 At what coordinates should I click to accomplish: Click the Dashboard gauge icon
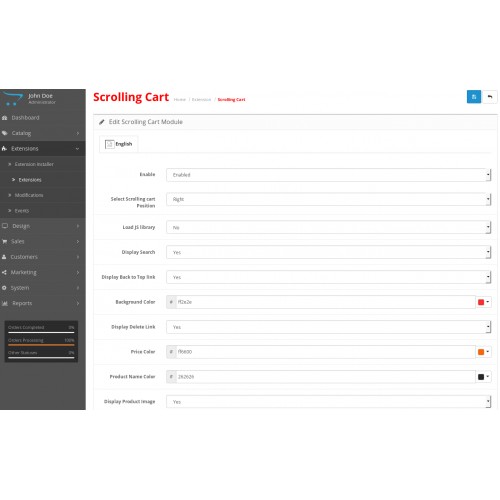click(5, 118)
